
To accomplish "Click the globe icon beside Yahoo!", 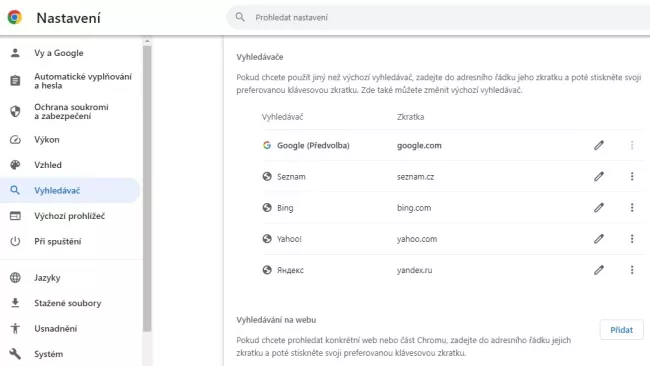I will (267, 239).
